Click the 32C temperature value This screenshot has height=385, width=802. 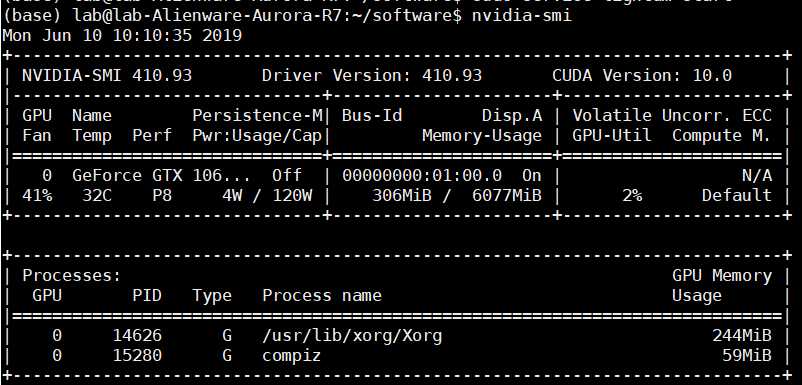click(97, 195)
